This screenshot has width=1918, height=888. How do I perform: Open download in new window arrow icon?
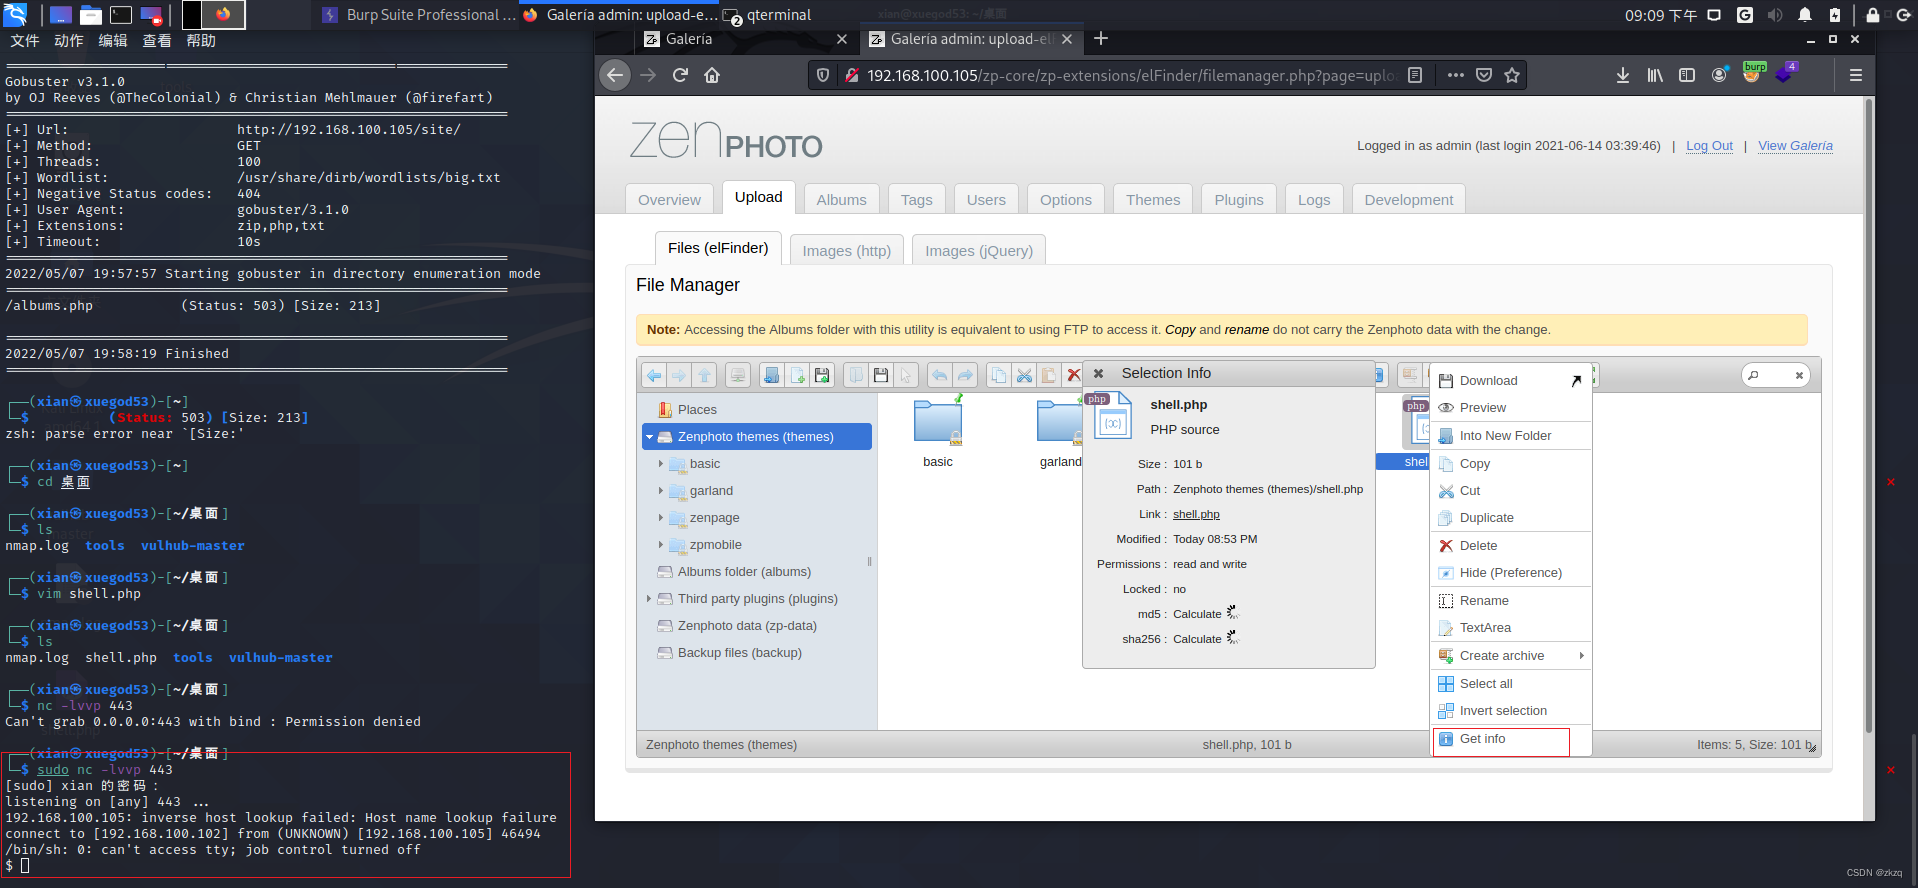pos(1576,380)
